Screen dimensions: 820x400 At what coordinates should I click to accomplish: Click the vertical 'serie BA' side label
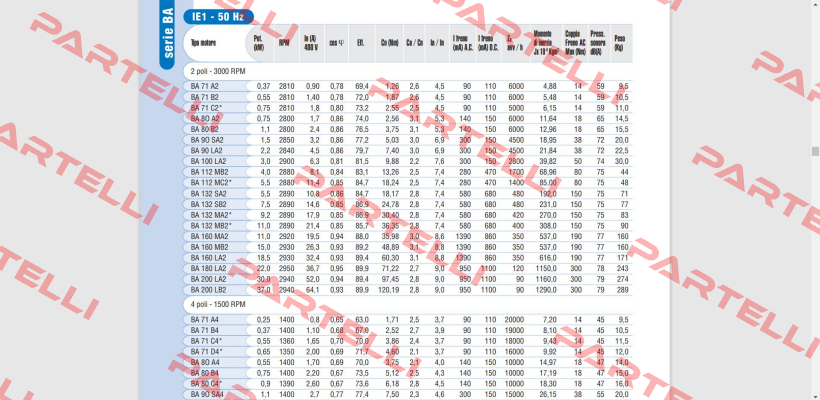[169, 35]
